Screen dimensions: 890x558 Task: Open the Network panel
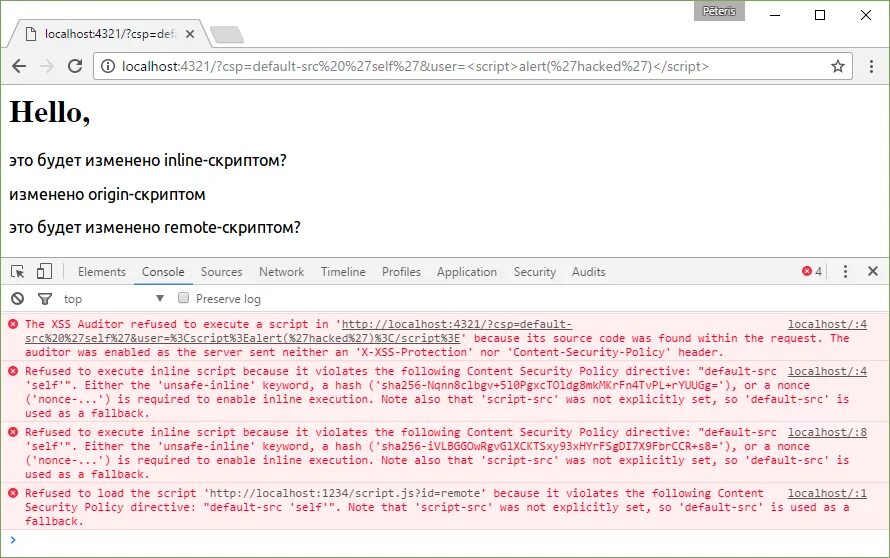[282, 272]
